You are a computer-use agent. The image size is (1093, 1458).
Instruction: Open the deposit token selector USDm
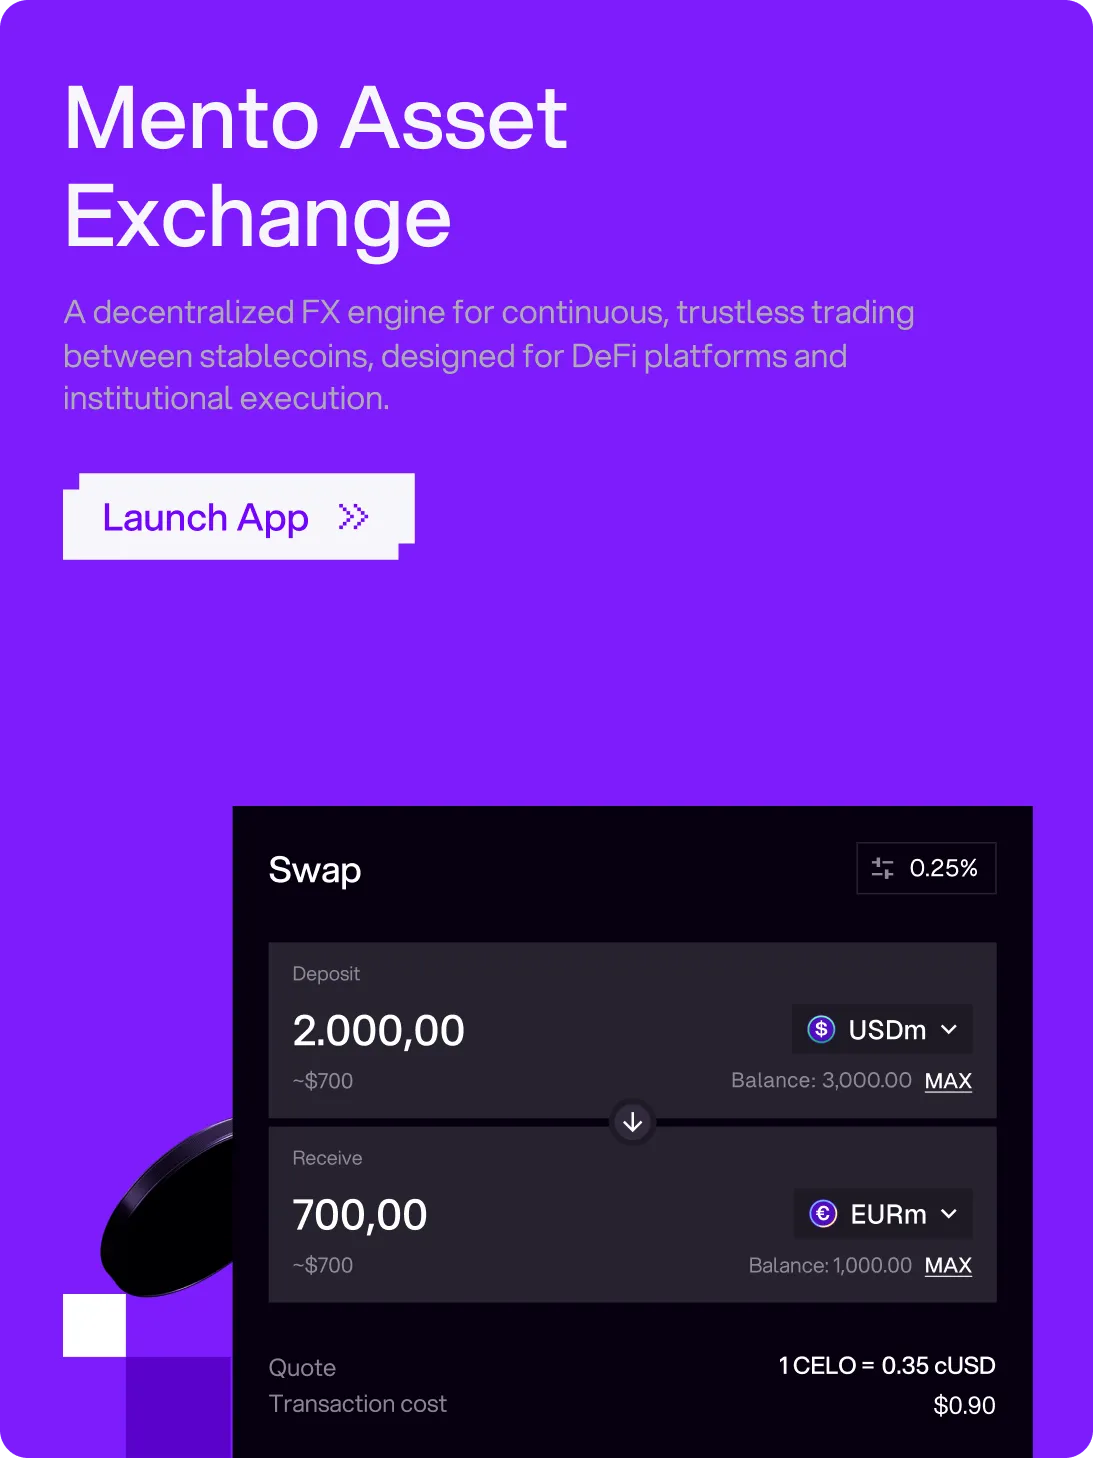coord(882,1029)
